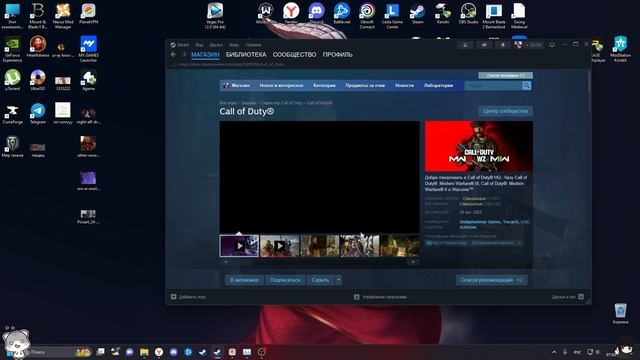640x360 pixels.
Task: Open Предметы за очки store link
Action: pyautogui.click(x=365, y=85)
